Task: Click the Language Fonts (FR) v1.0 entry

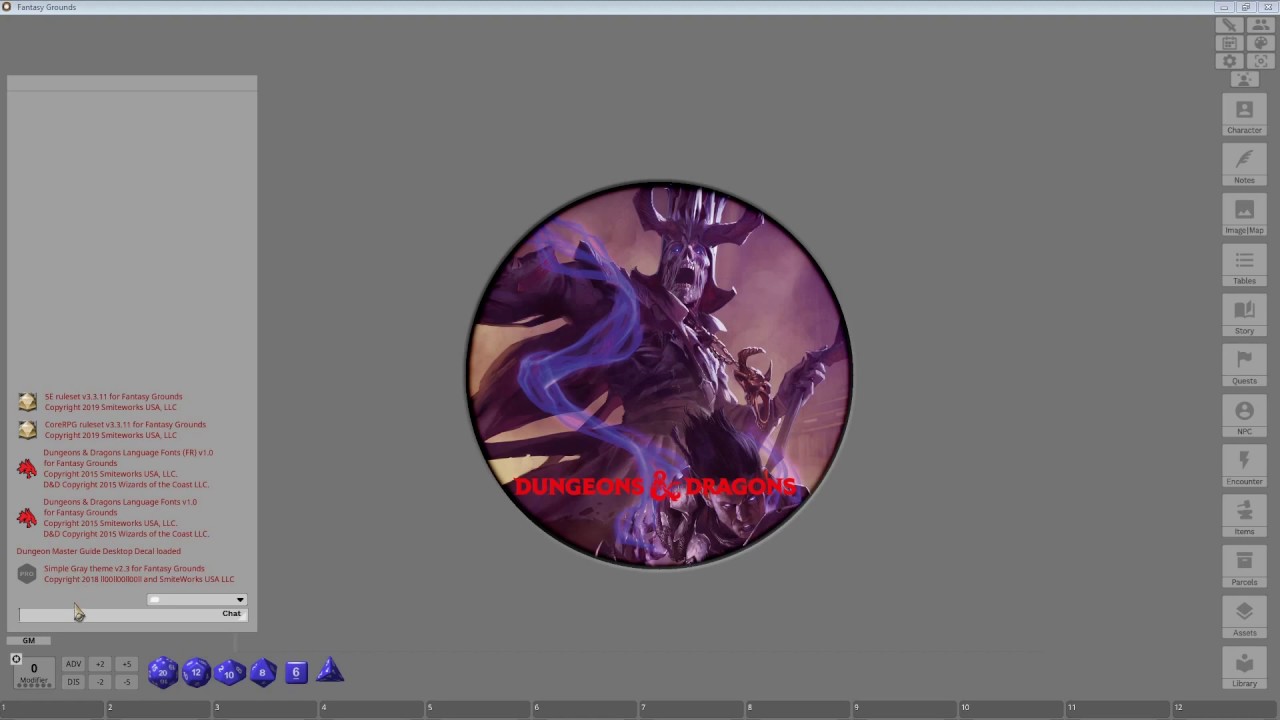Action: click(114, 468)
